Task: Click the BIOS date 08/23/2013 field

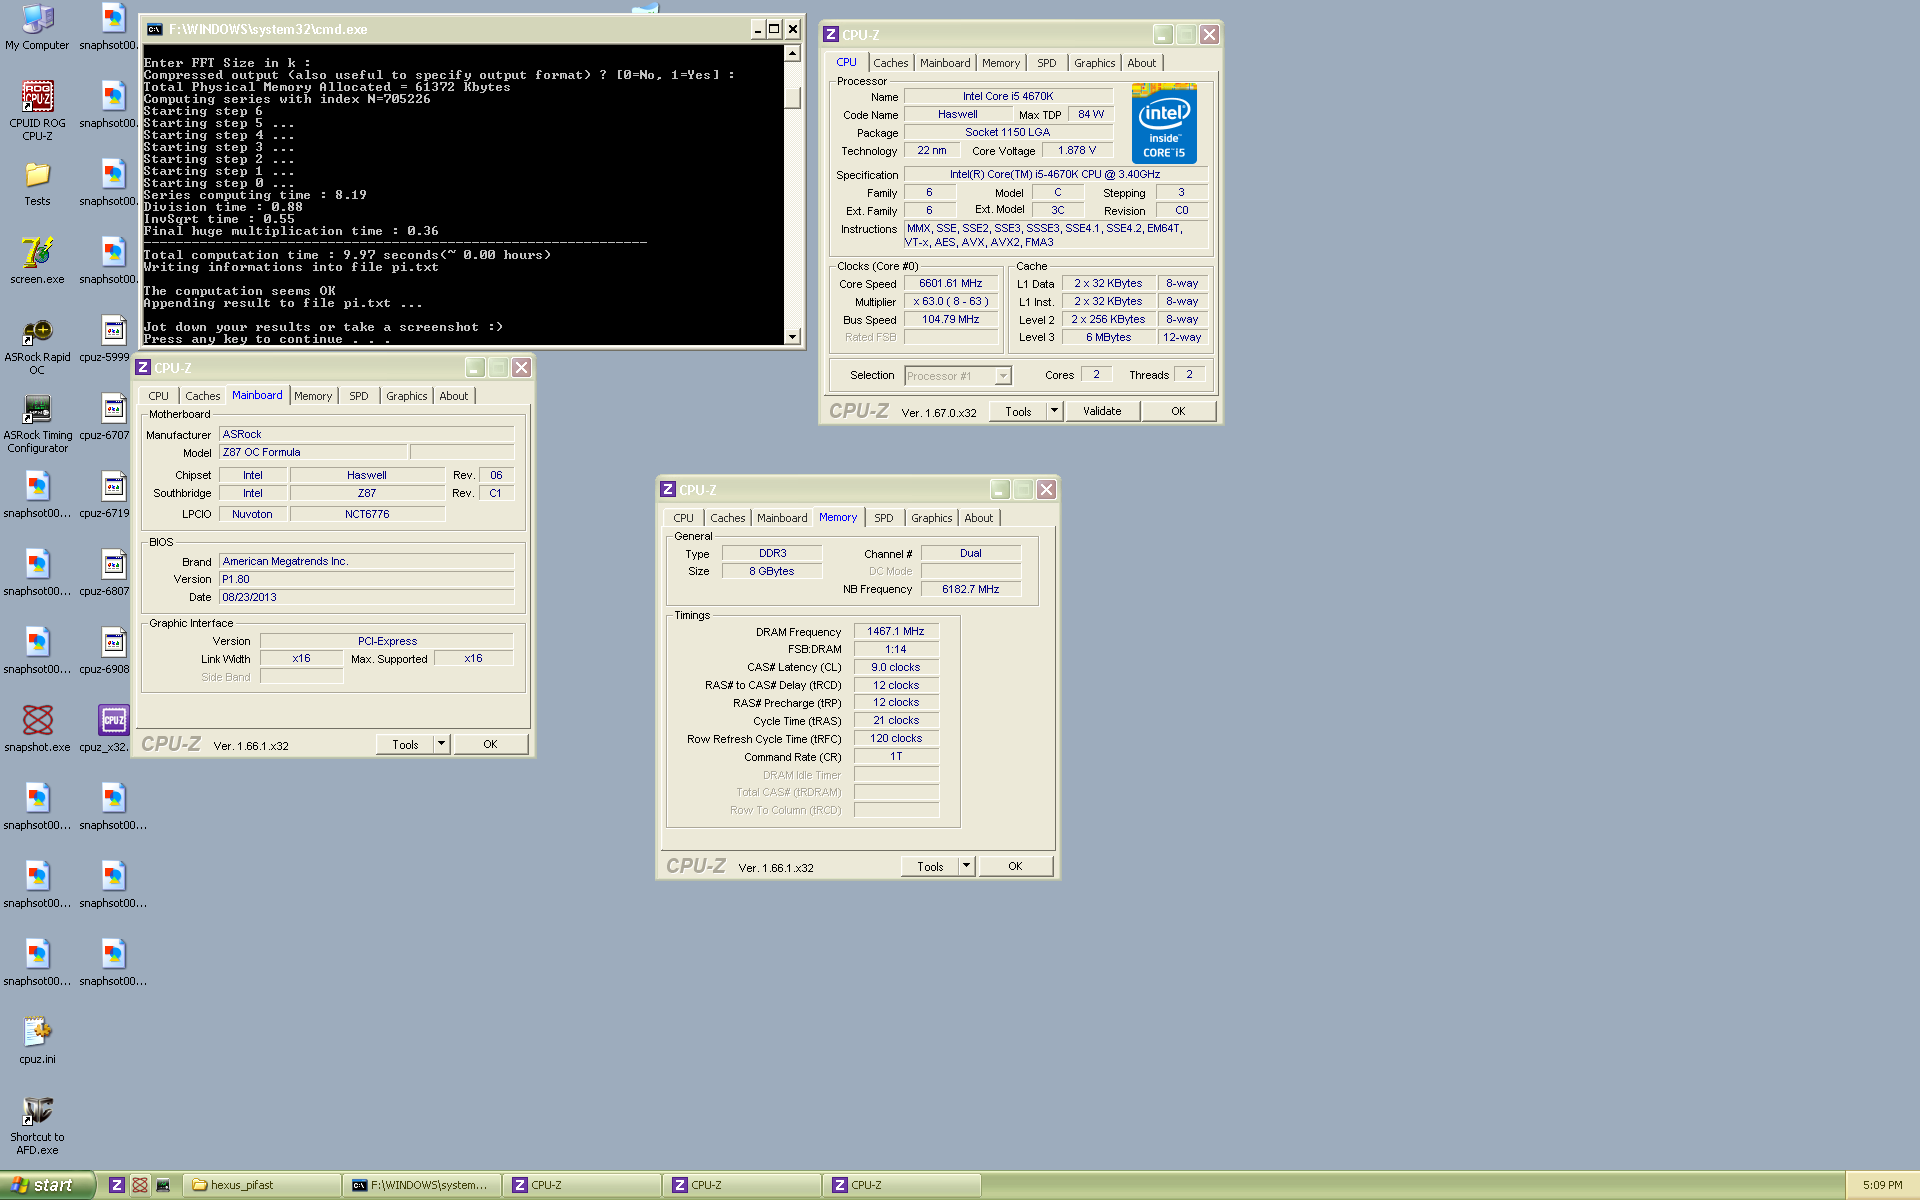Action: [366, 598]
